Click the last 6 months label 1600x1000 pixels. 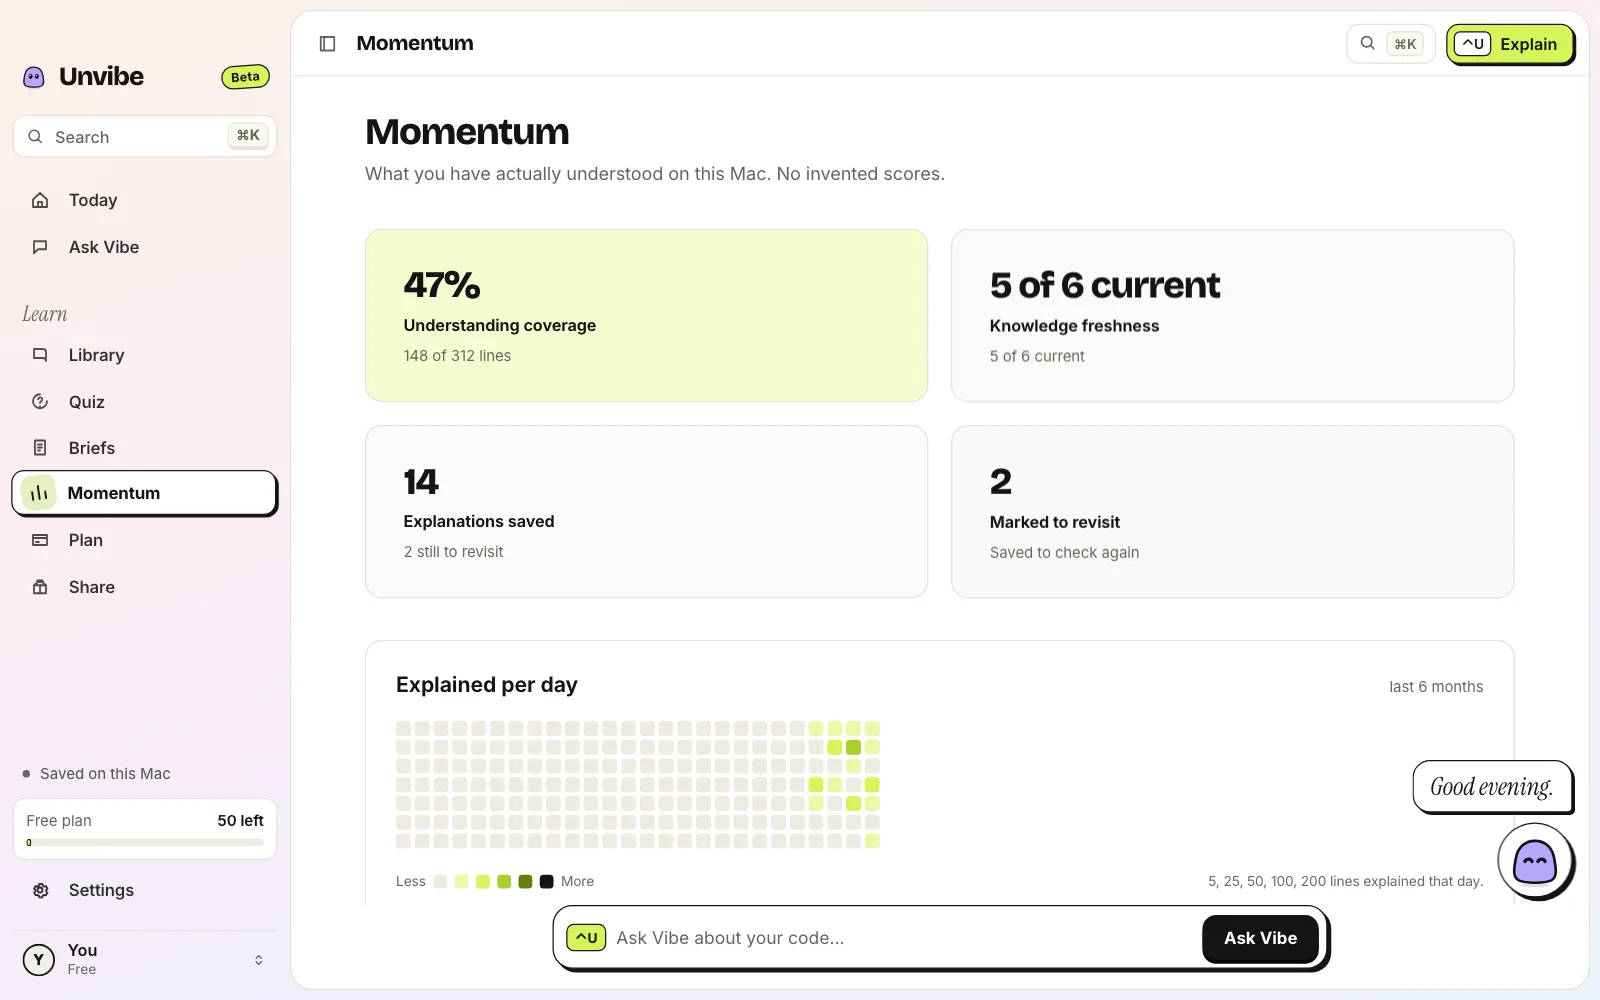tap(1436, 687)
